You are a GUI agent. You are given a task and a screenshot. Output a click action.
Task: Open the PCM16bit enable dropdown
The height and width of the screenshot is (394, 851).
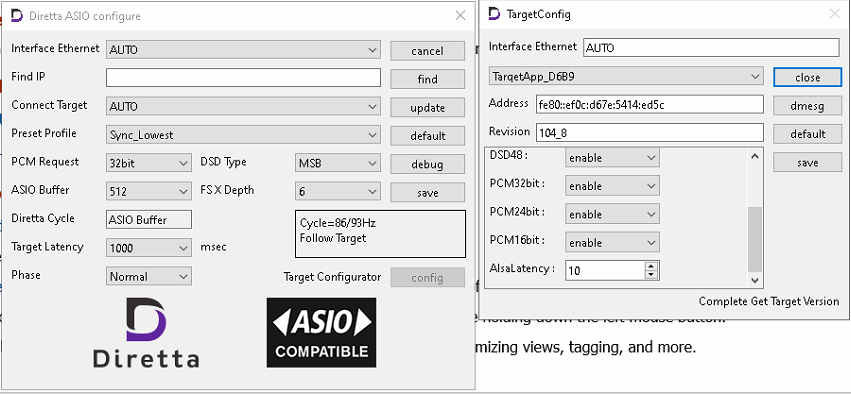coord(612,242)
